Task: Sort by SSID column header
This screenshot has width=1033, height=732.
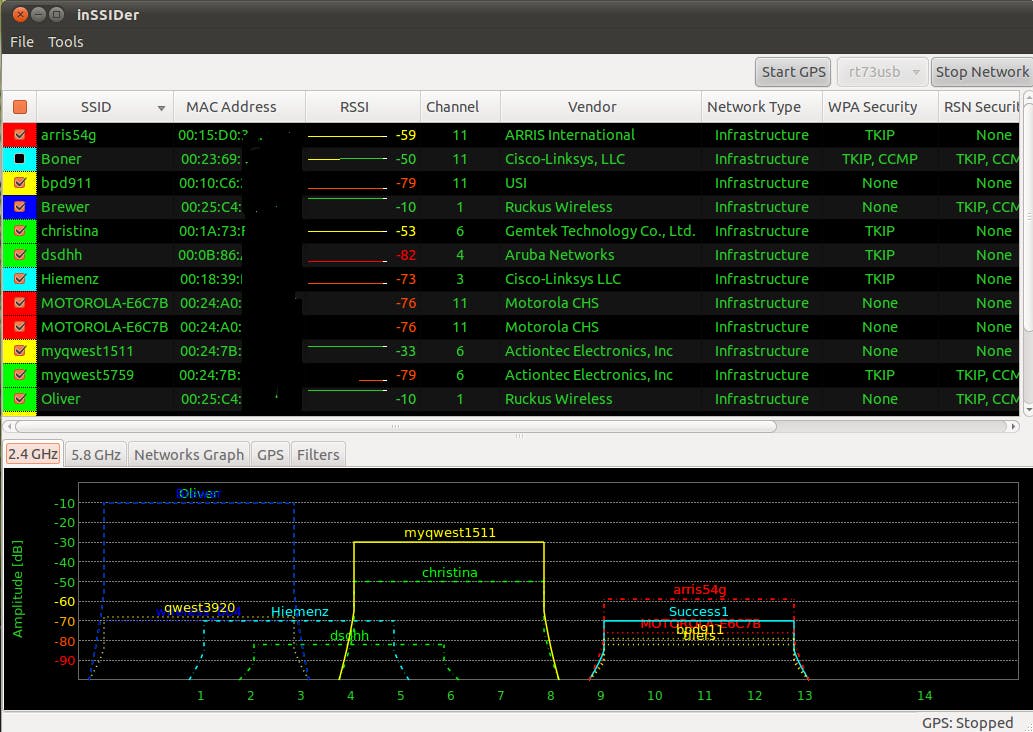Action: [x=105, y=107]
